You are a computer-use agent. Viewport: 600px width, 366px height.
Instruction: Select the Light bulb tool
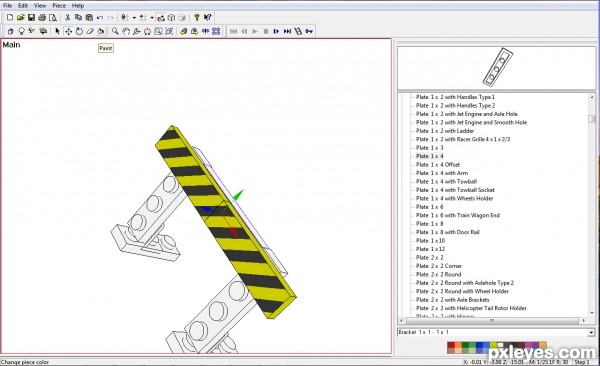[x=21, y=31]
